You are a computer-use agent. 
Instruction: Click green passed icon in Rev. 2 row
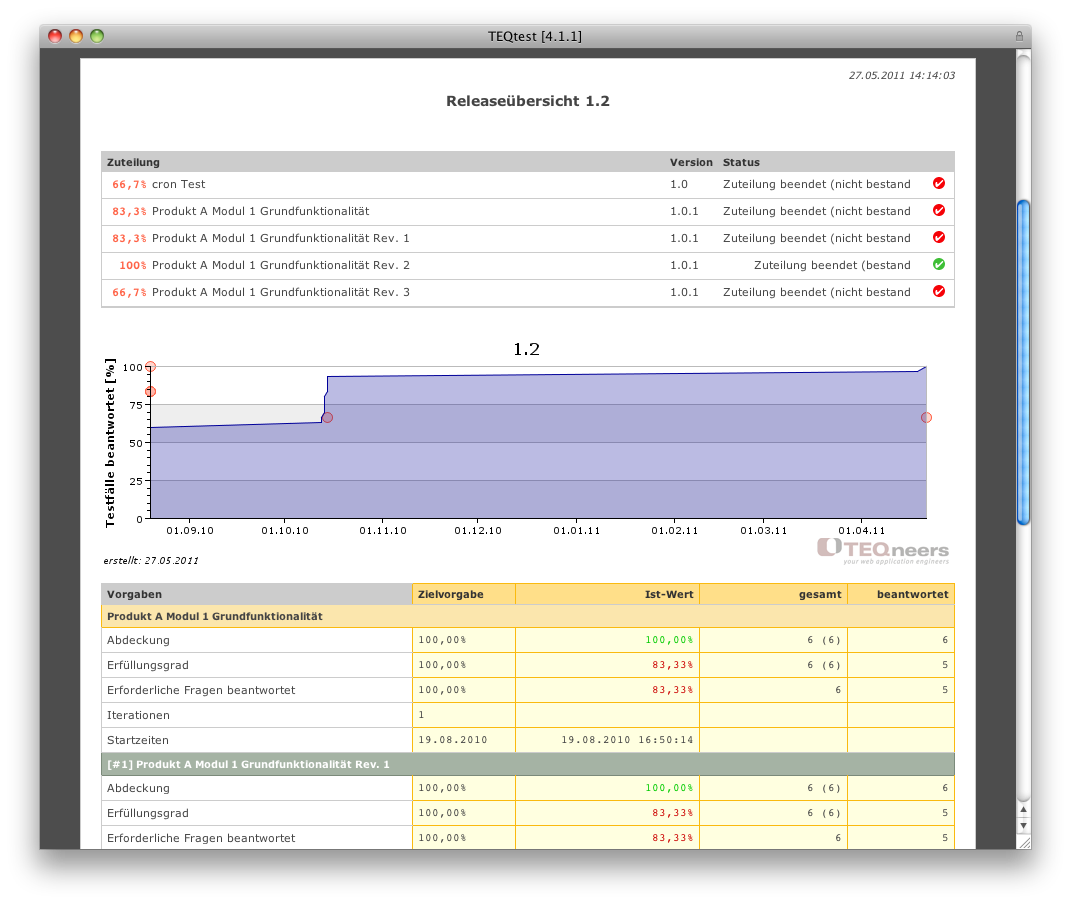point(939,264)
